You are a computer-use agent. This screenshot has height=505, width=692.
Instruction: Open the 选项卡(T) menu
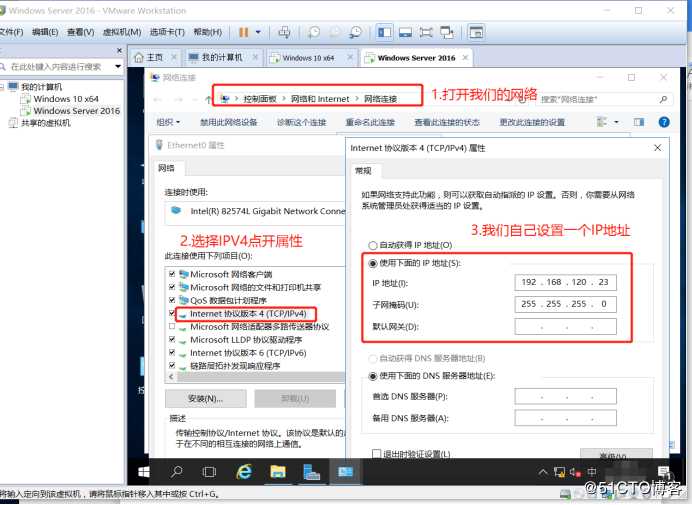[167, 32]
